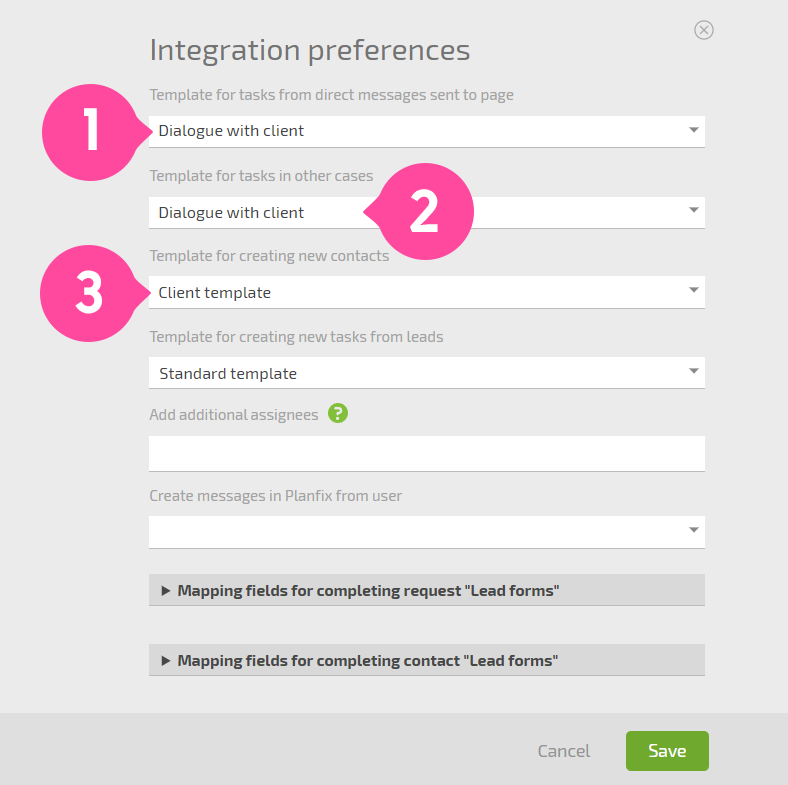The image size is (788, 785).
Task: Click Template for creating new contacts label
Action: pyautogui.click(x=269, y=256)
